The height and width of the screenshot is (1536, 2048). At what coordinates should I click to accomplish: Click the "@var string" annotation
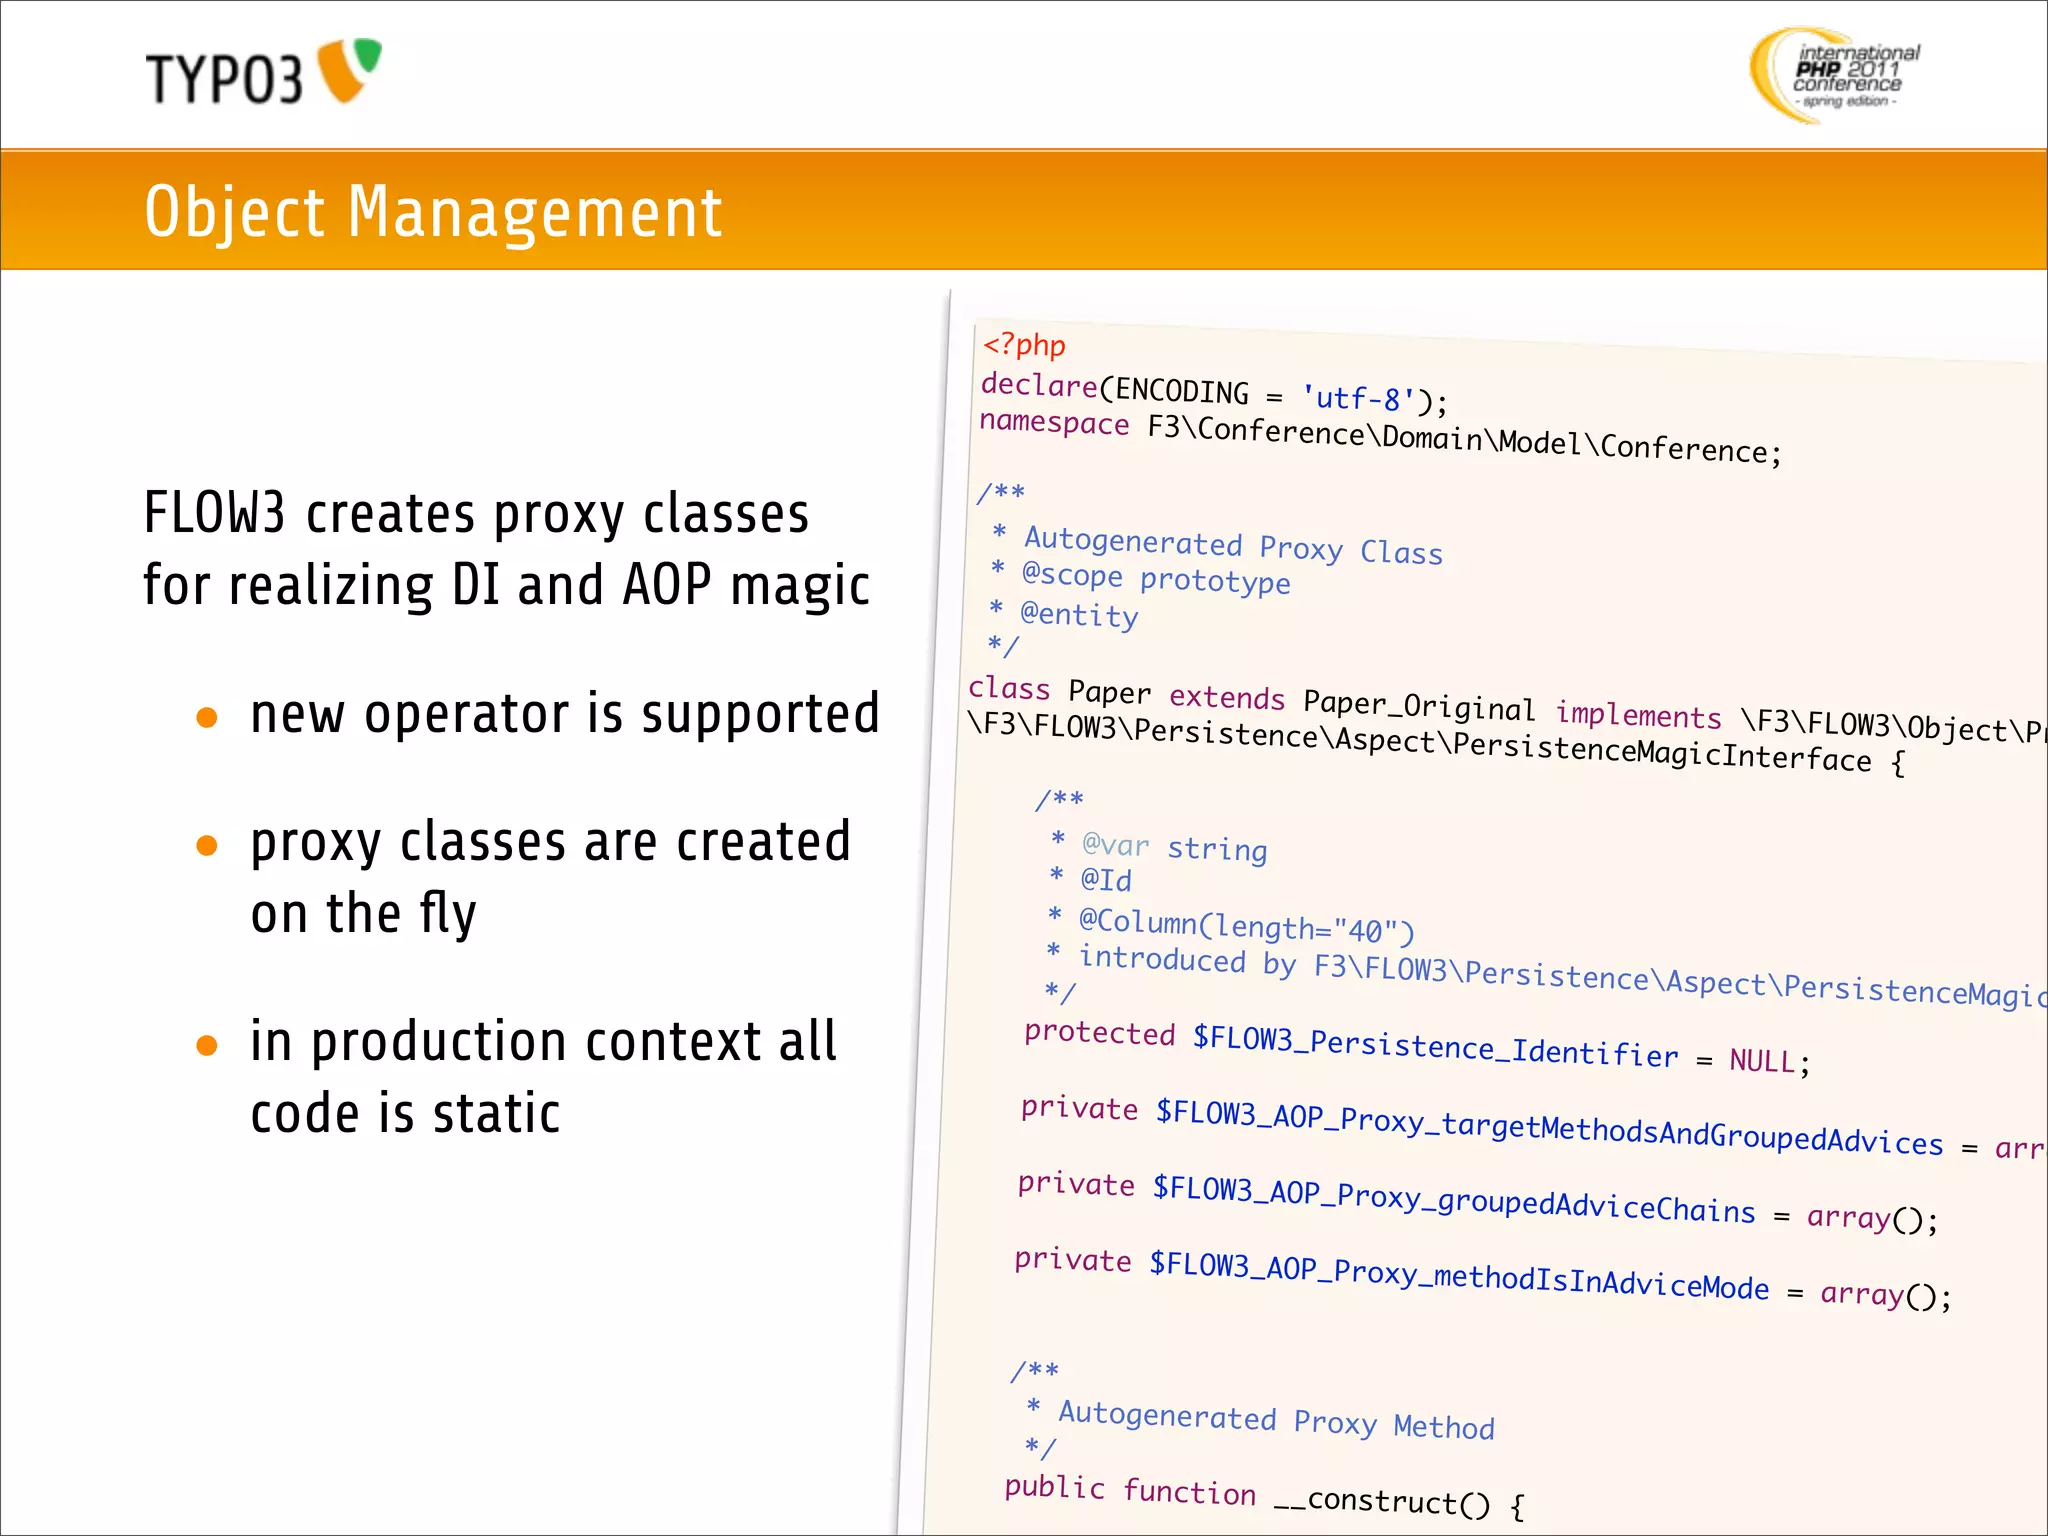click(1174, 847)
